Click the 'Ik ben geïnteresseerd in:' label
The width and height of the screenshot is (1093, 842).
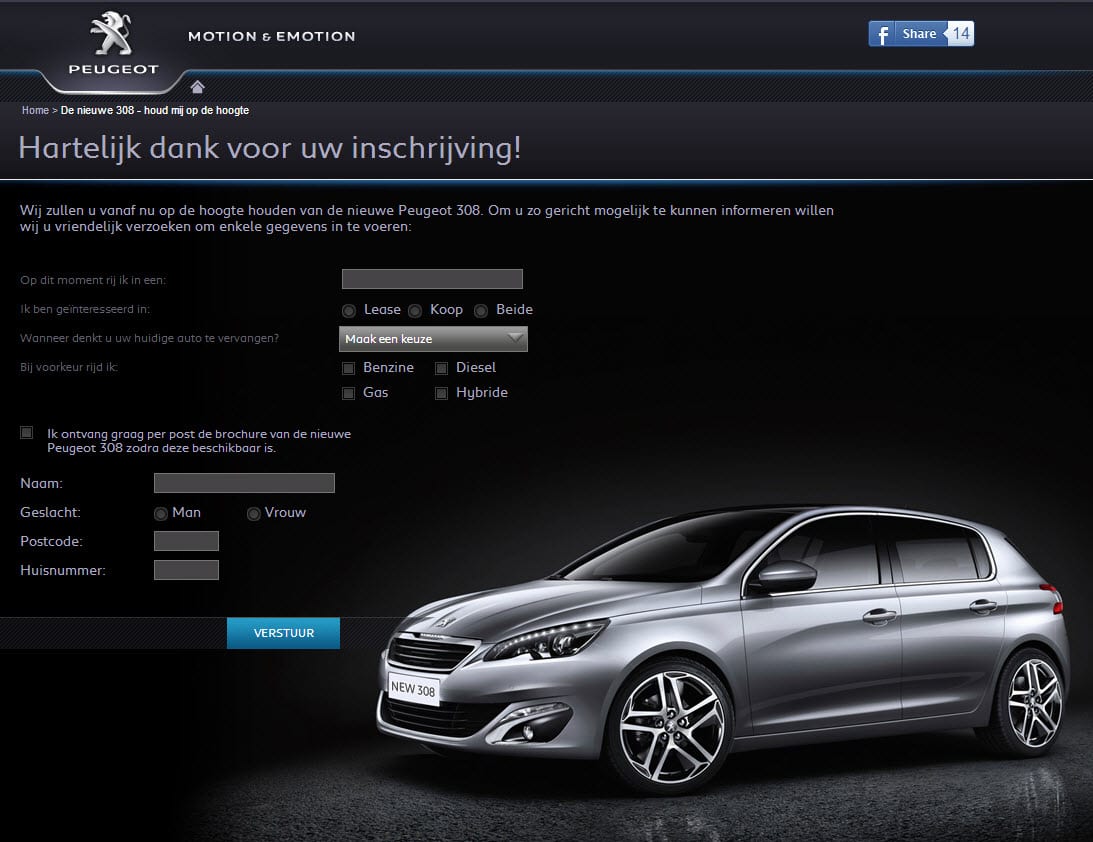[x=85, y=309]
